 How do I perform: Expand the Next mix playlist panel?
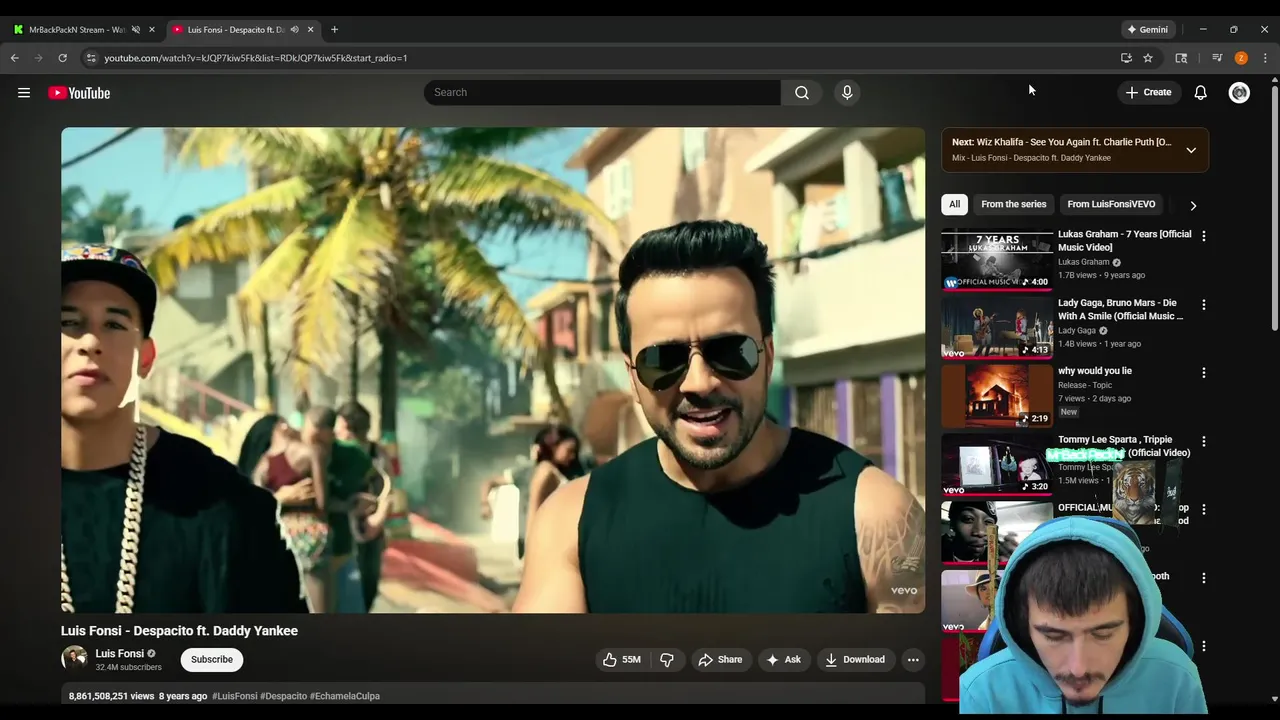[x=1191, y=150]
